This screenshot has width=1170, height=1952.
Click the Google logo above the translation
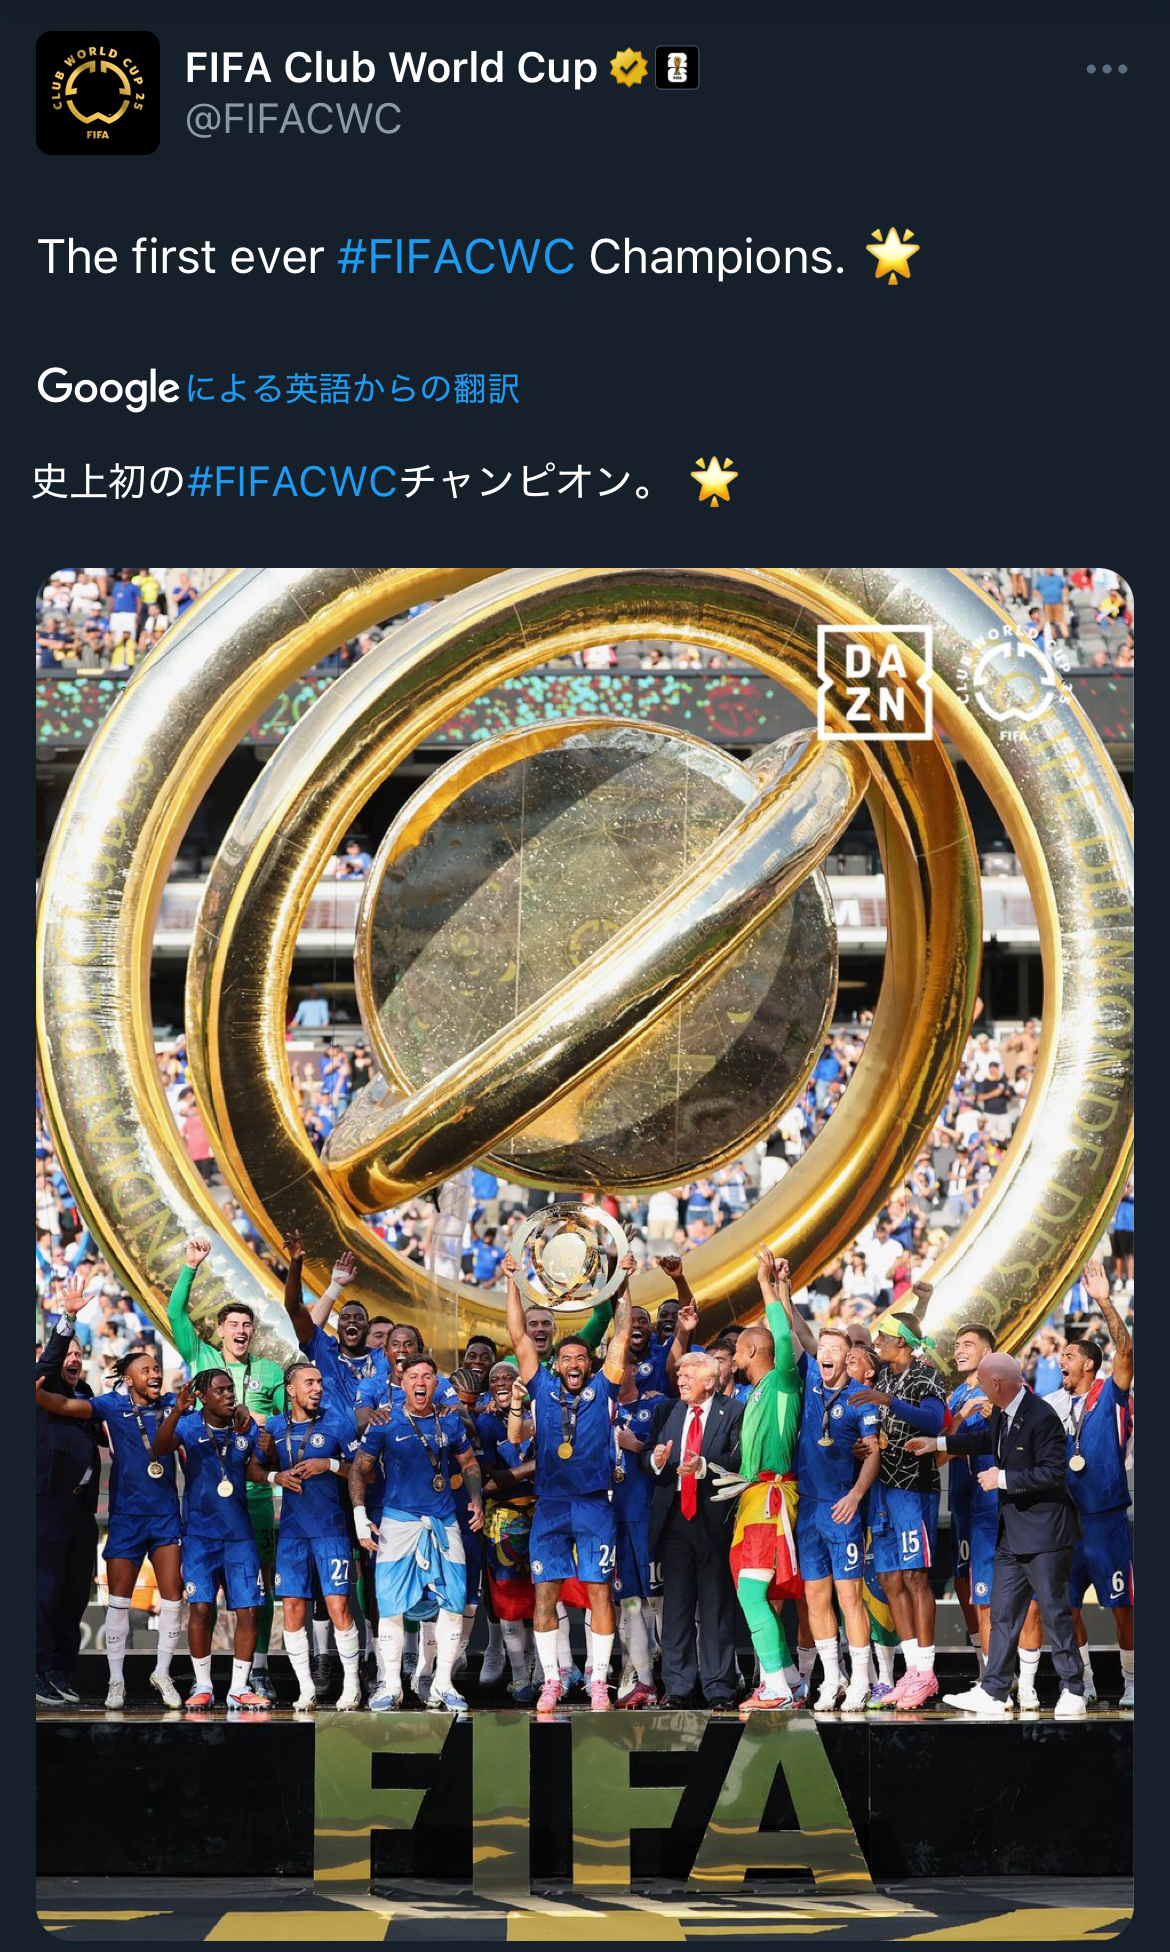coord(108,388)
